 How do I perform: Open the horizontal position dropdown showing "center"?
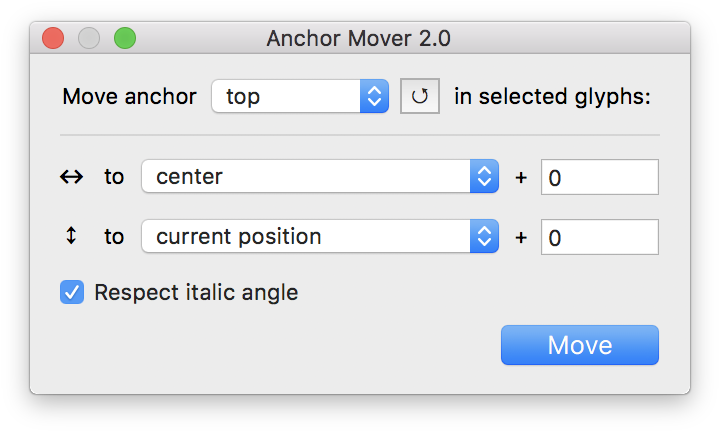coord(307,177)
